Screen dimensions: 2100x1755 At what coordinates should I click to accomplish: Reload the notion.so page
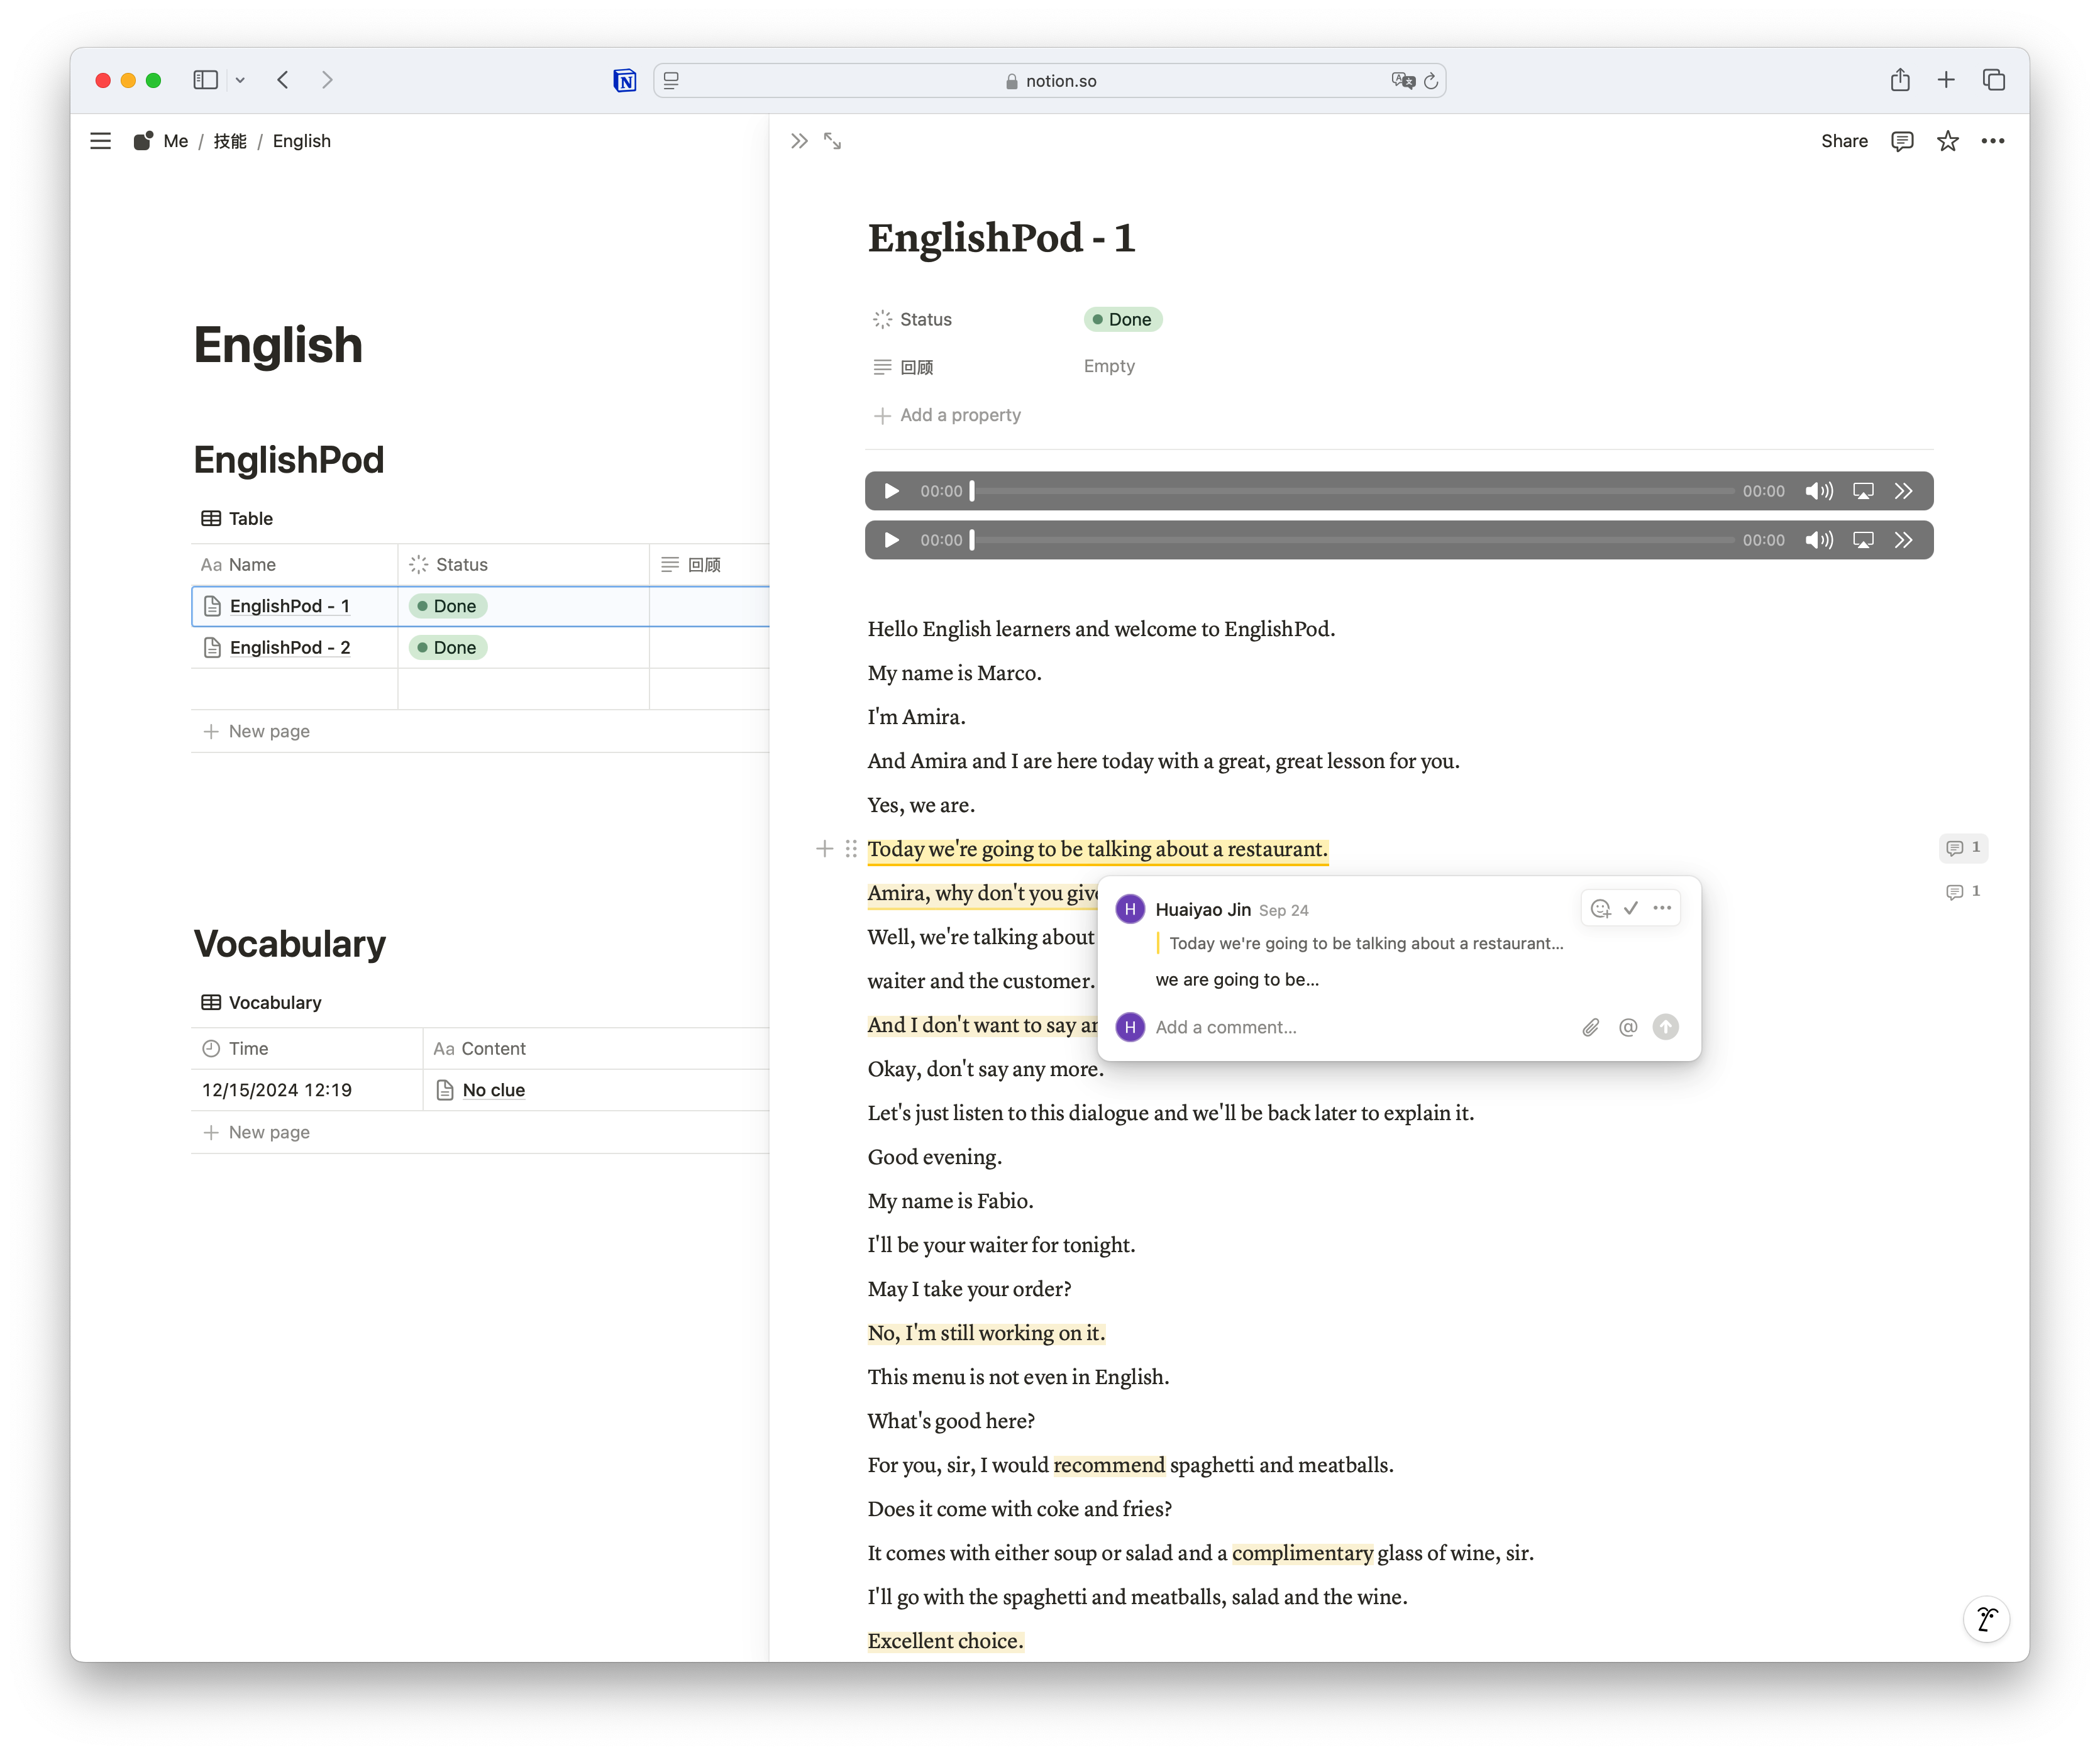pos(1431,80)
